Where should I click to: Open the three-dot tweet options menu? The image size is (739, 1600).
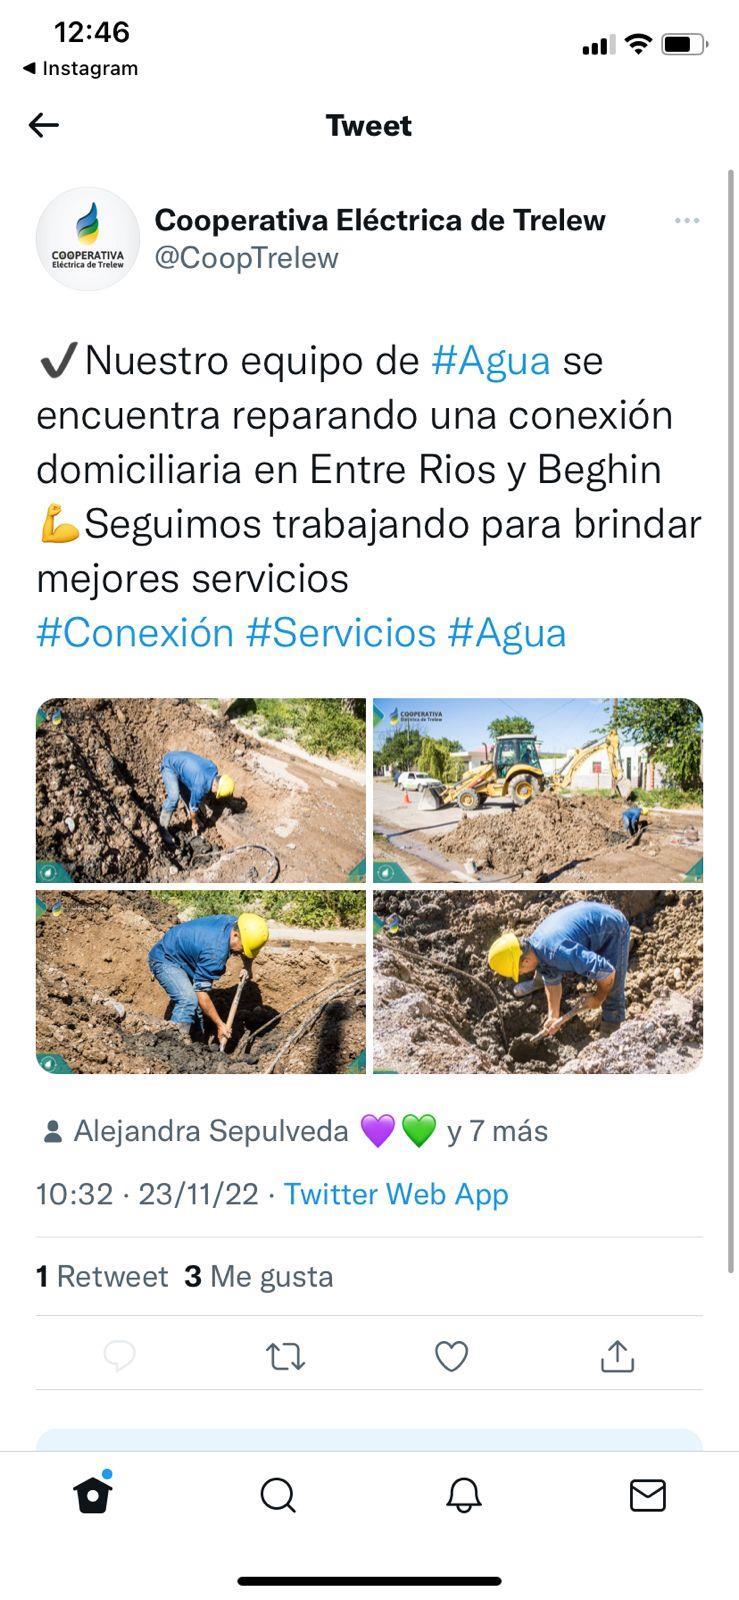point(686,220)
